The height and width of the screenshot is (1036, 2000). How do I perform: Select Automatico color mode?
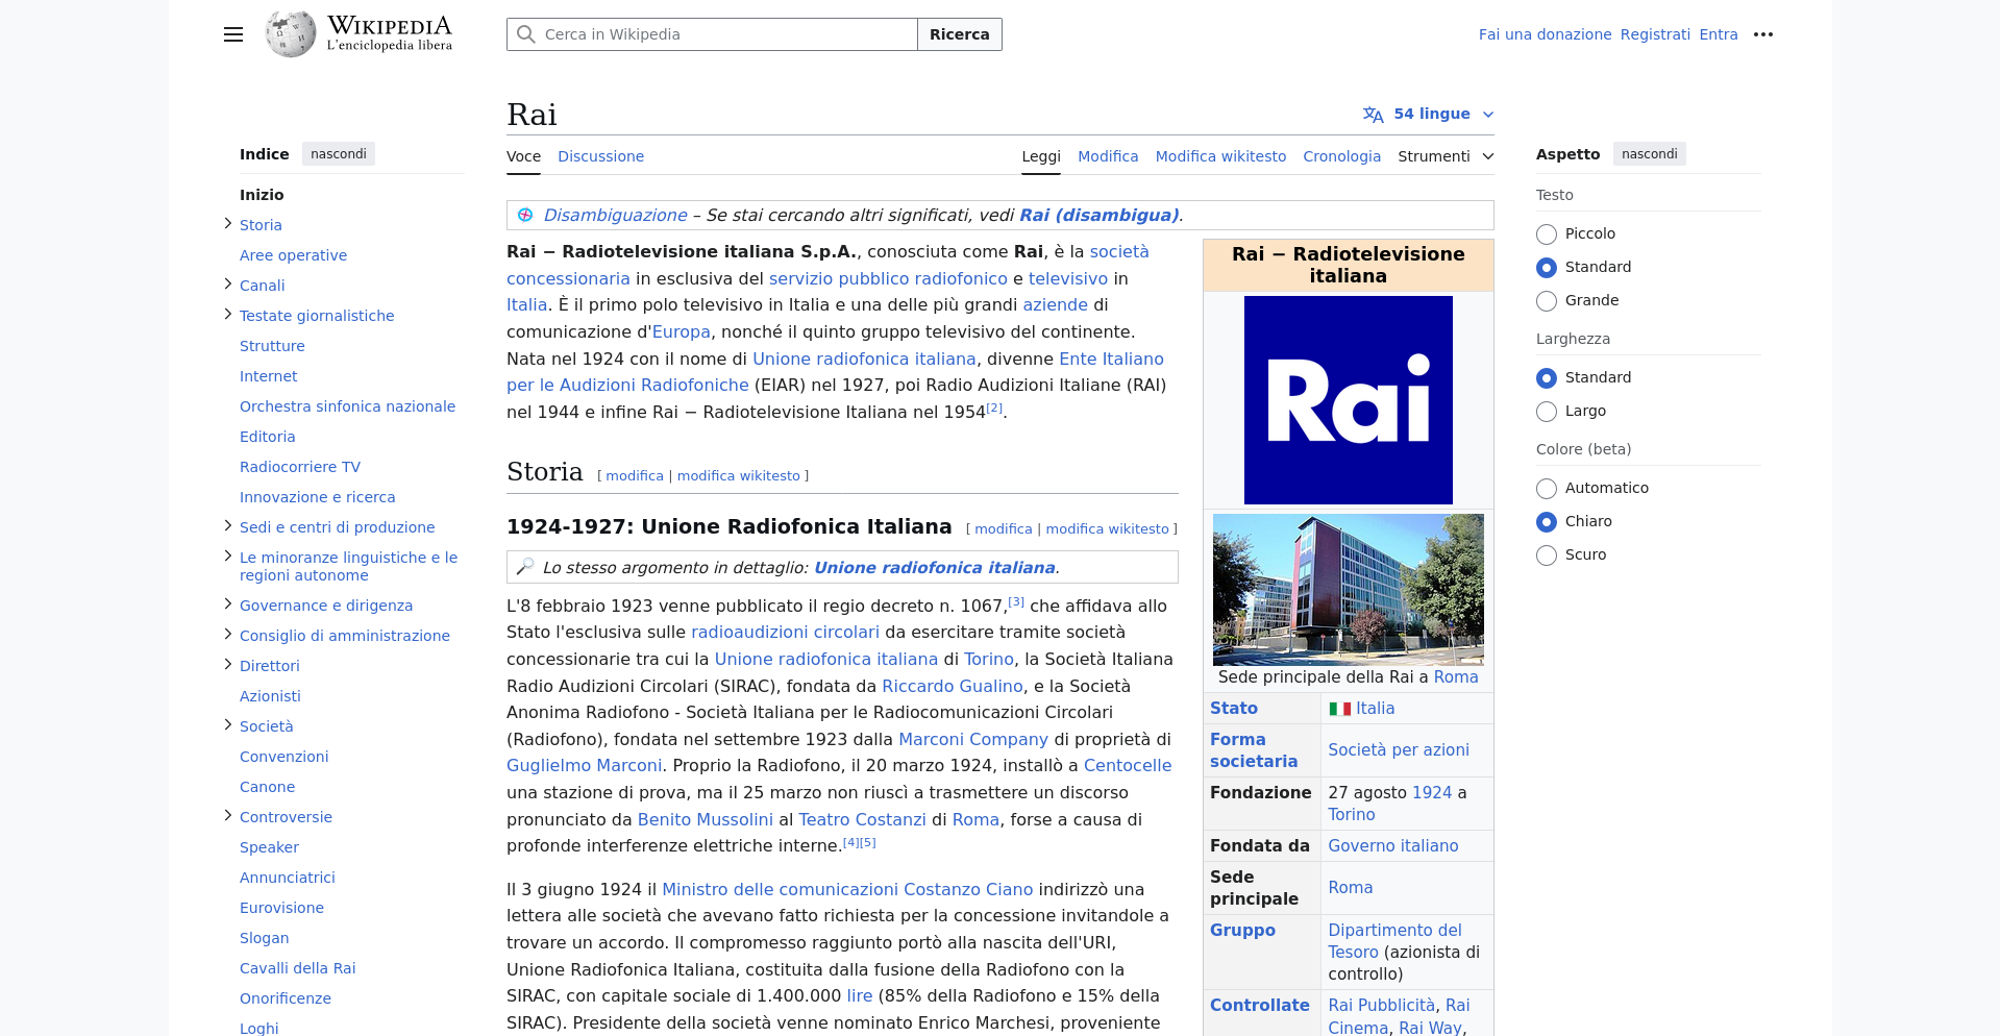tap(1546, 488)
